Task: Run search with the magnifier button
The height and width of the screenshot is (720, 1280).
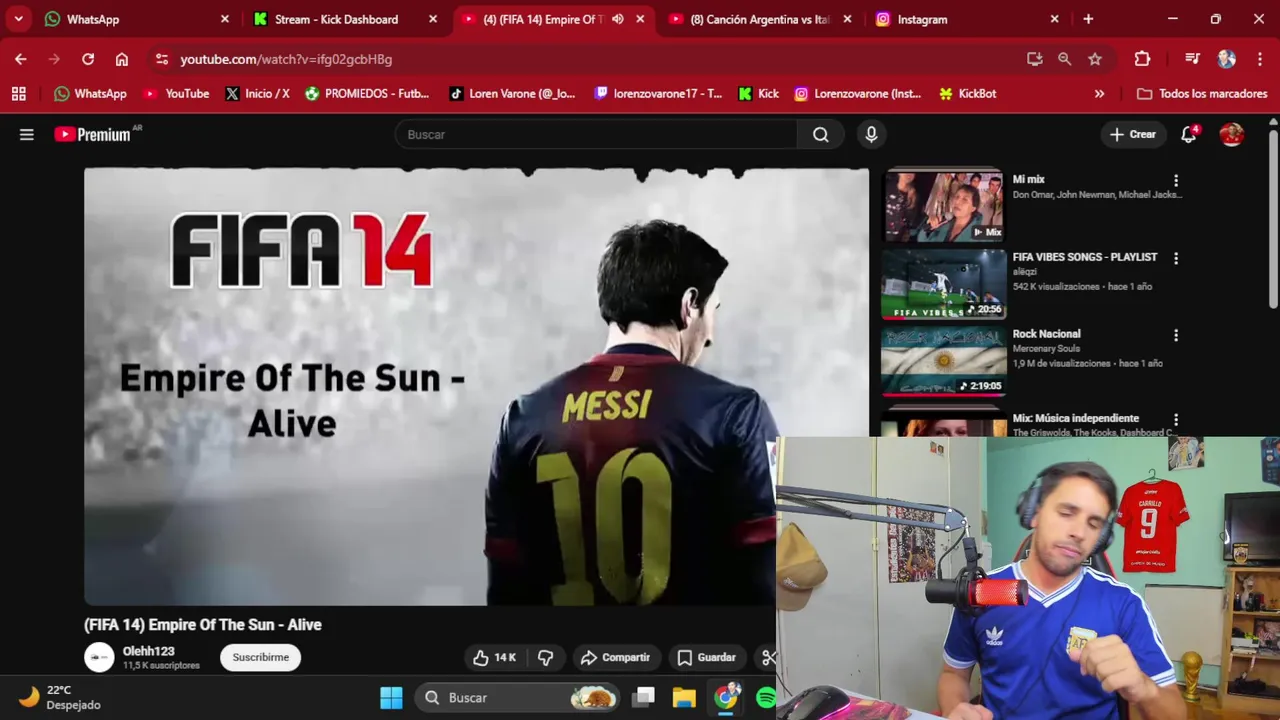Action: (821, 134)
